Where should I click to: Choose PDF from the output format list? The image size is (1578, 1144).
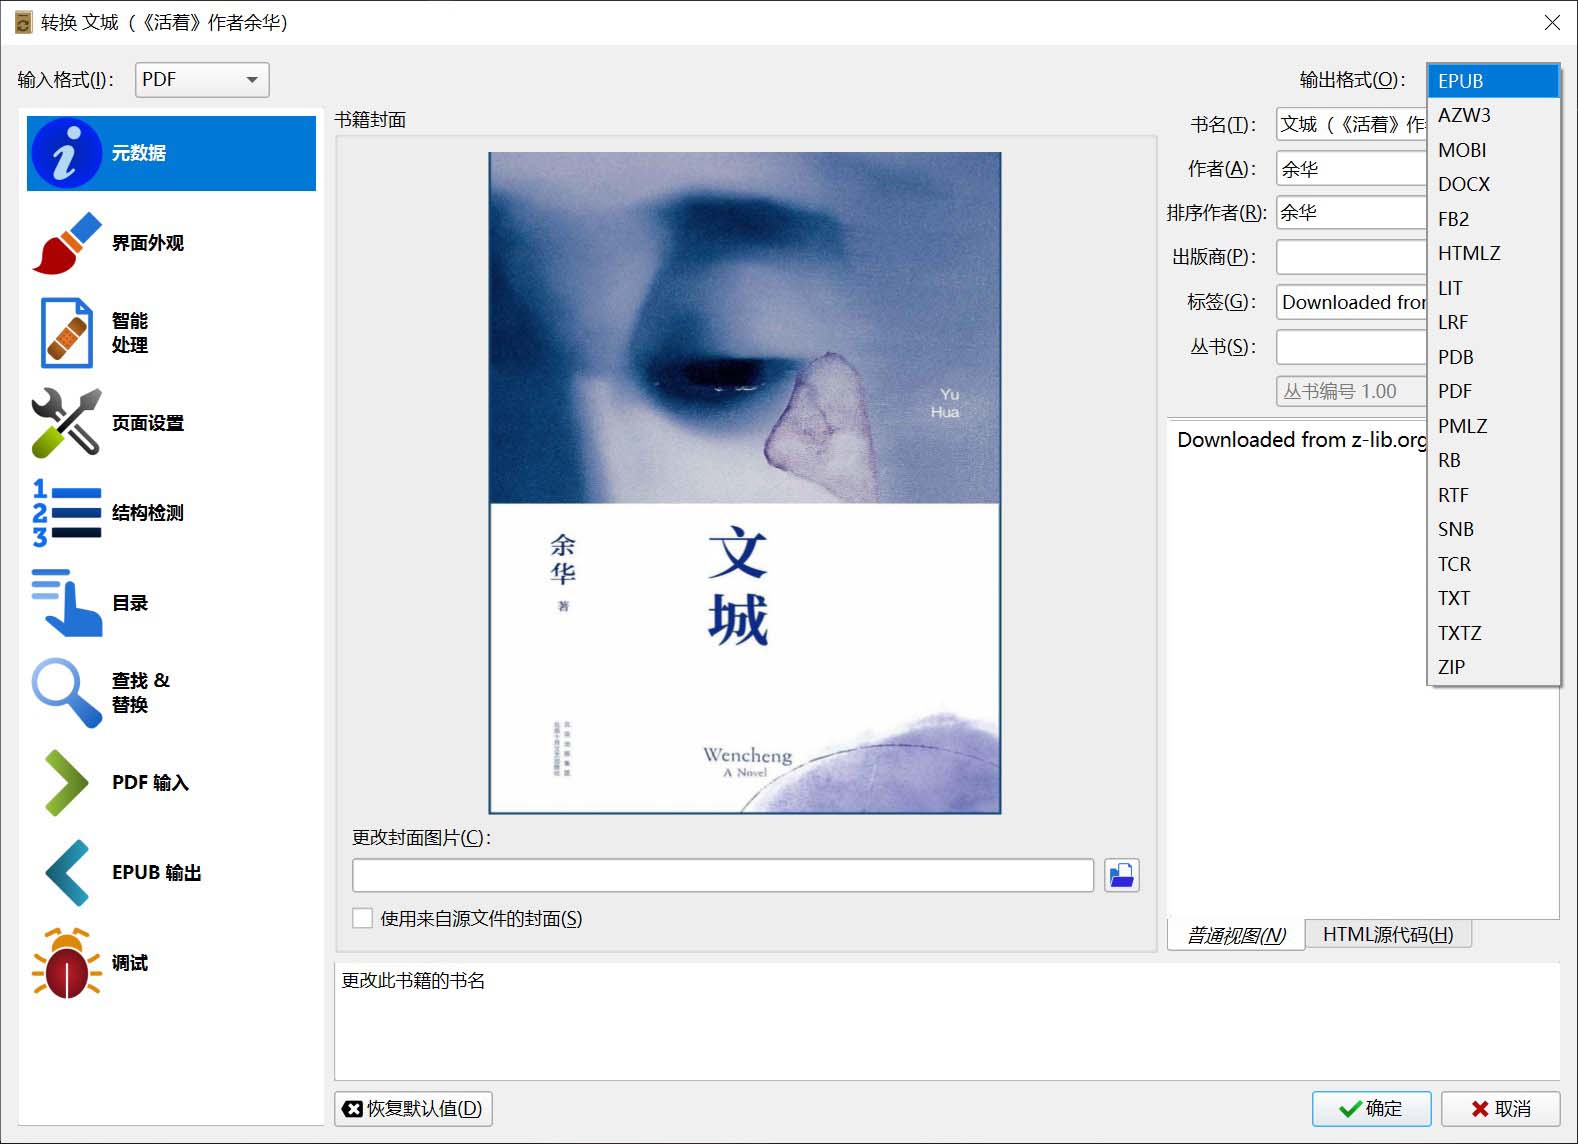(x=1494, y=391)
